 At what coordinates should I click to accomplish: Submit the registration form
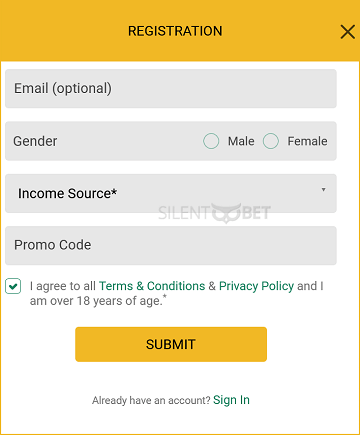click(x=171, y=344)
